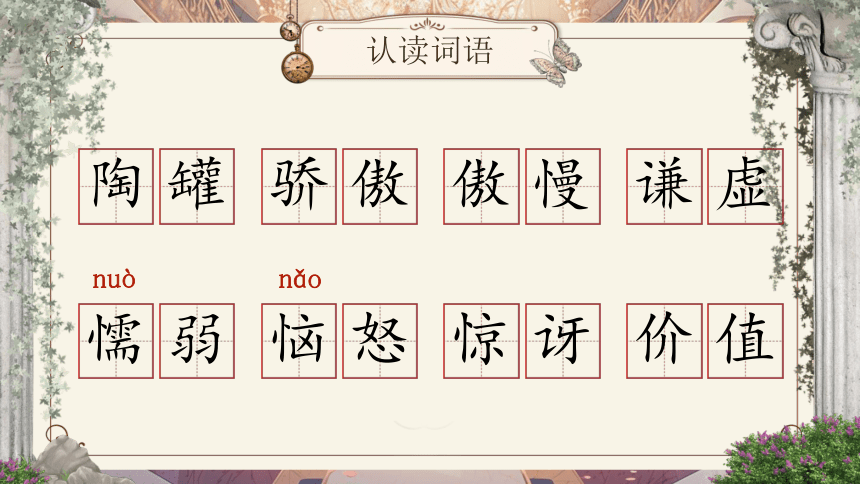Viewport: 860px width, 484px height.
Task: Click the pinyin label nuò
Action: pos(114,280)
